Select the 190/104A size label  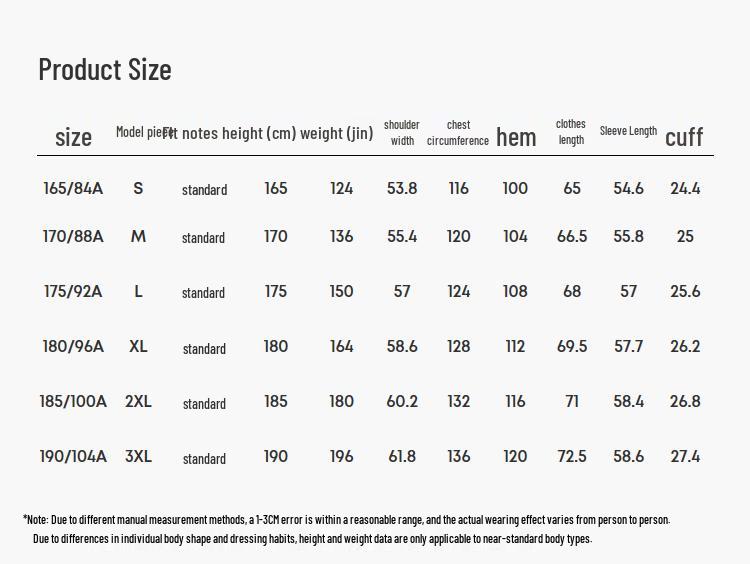pyautogui.click(x=73, y=456)
